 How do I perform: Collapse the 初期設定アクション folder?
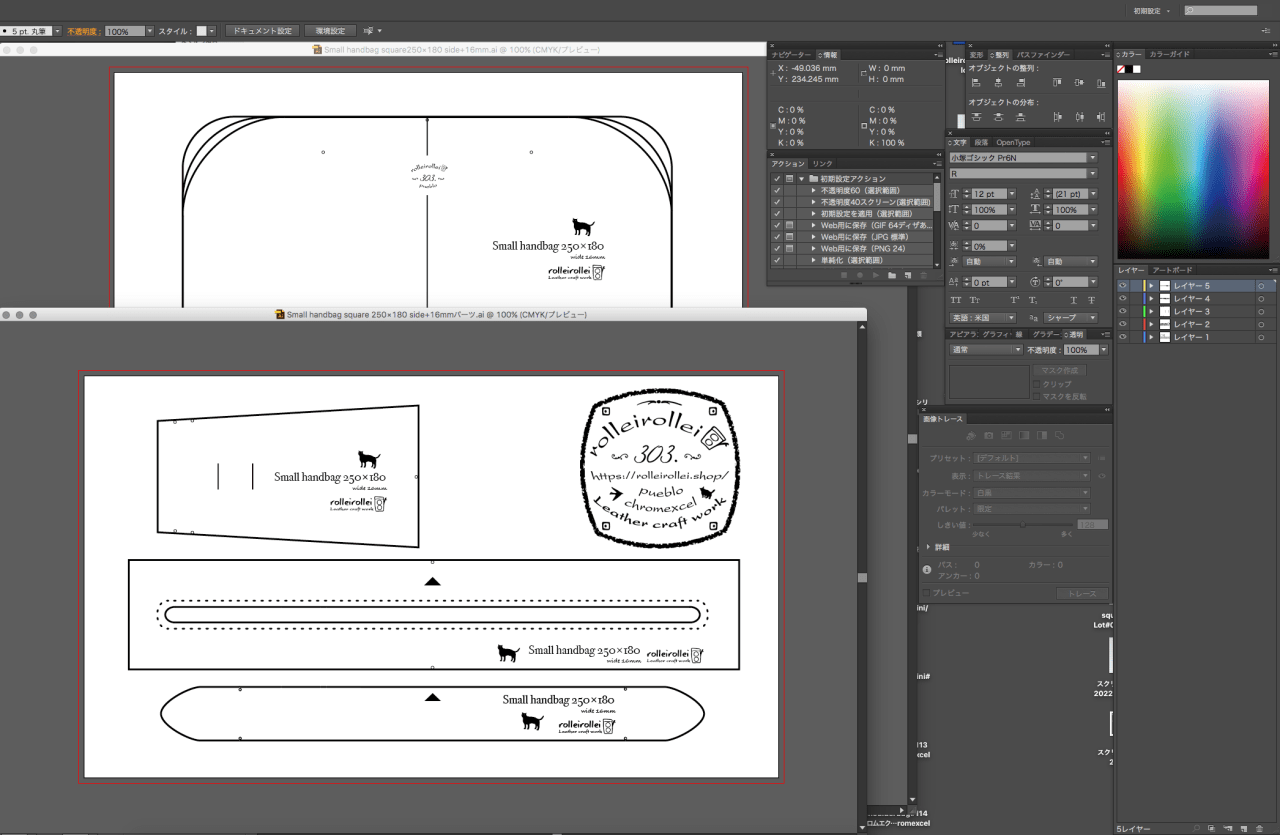(801, 179)
